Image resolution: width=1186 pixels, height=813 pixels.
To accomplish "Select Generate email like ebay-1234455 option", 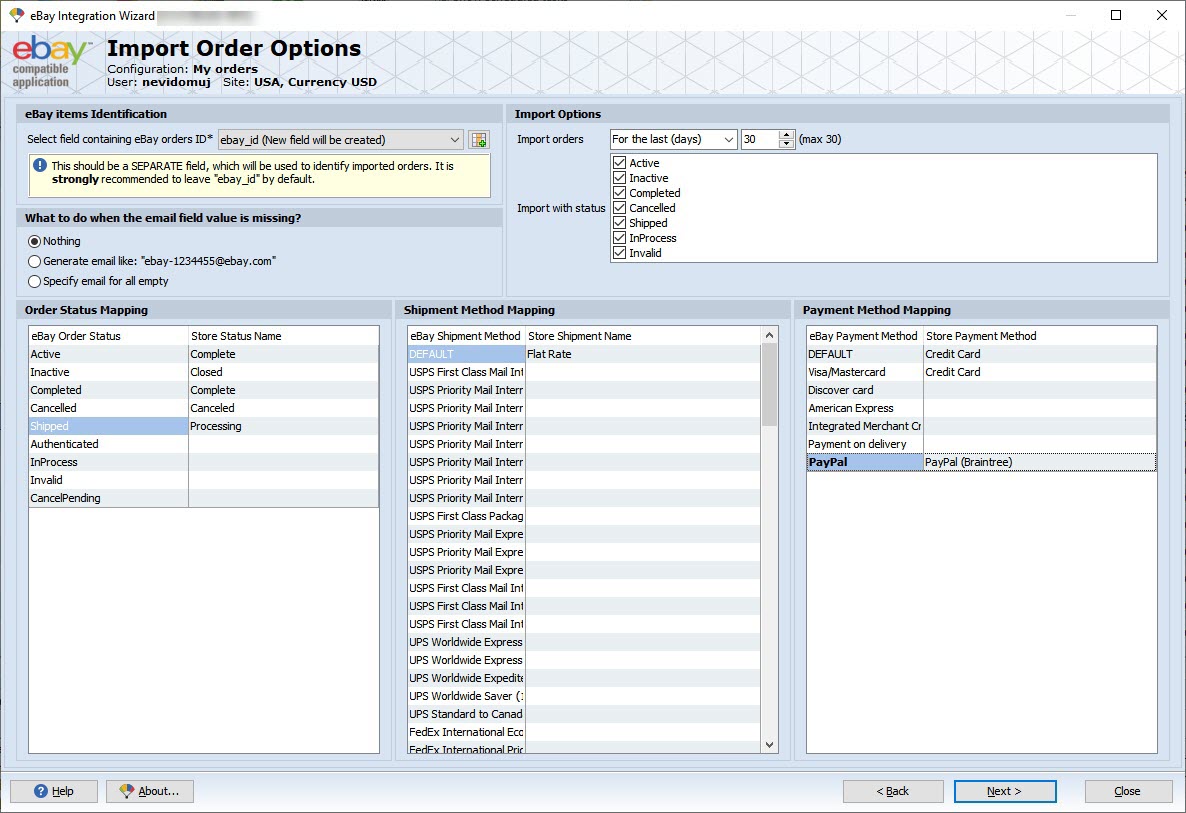I will click(34, 261).
